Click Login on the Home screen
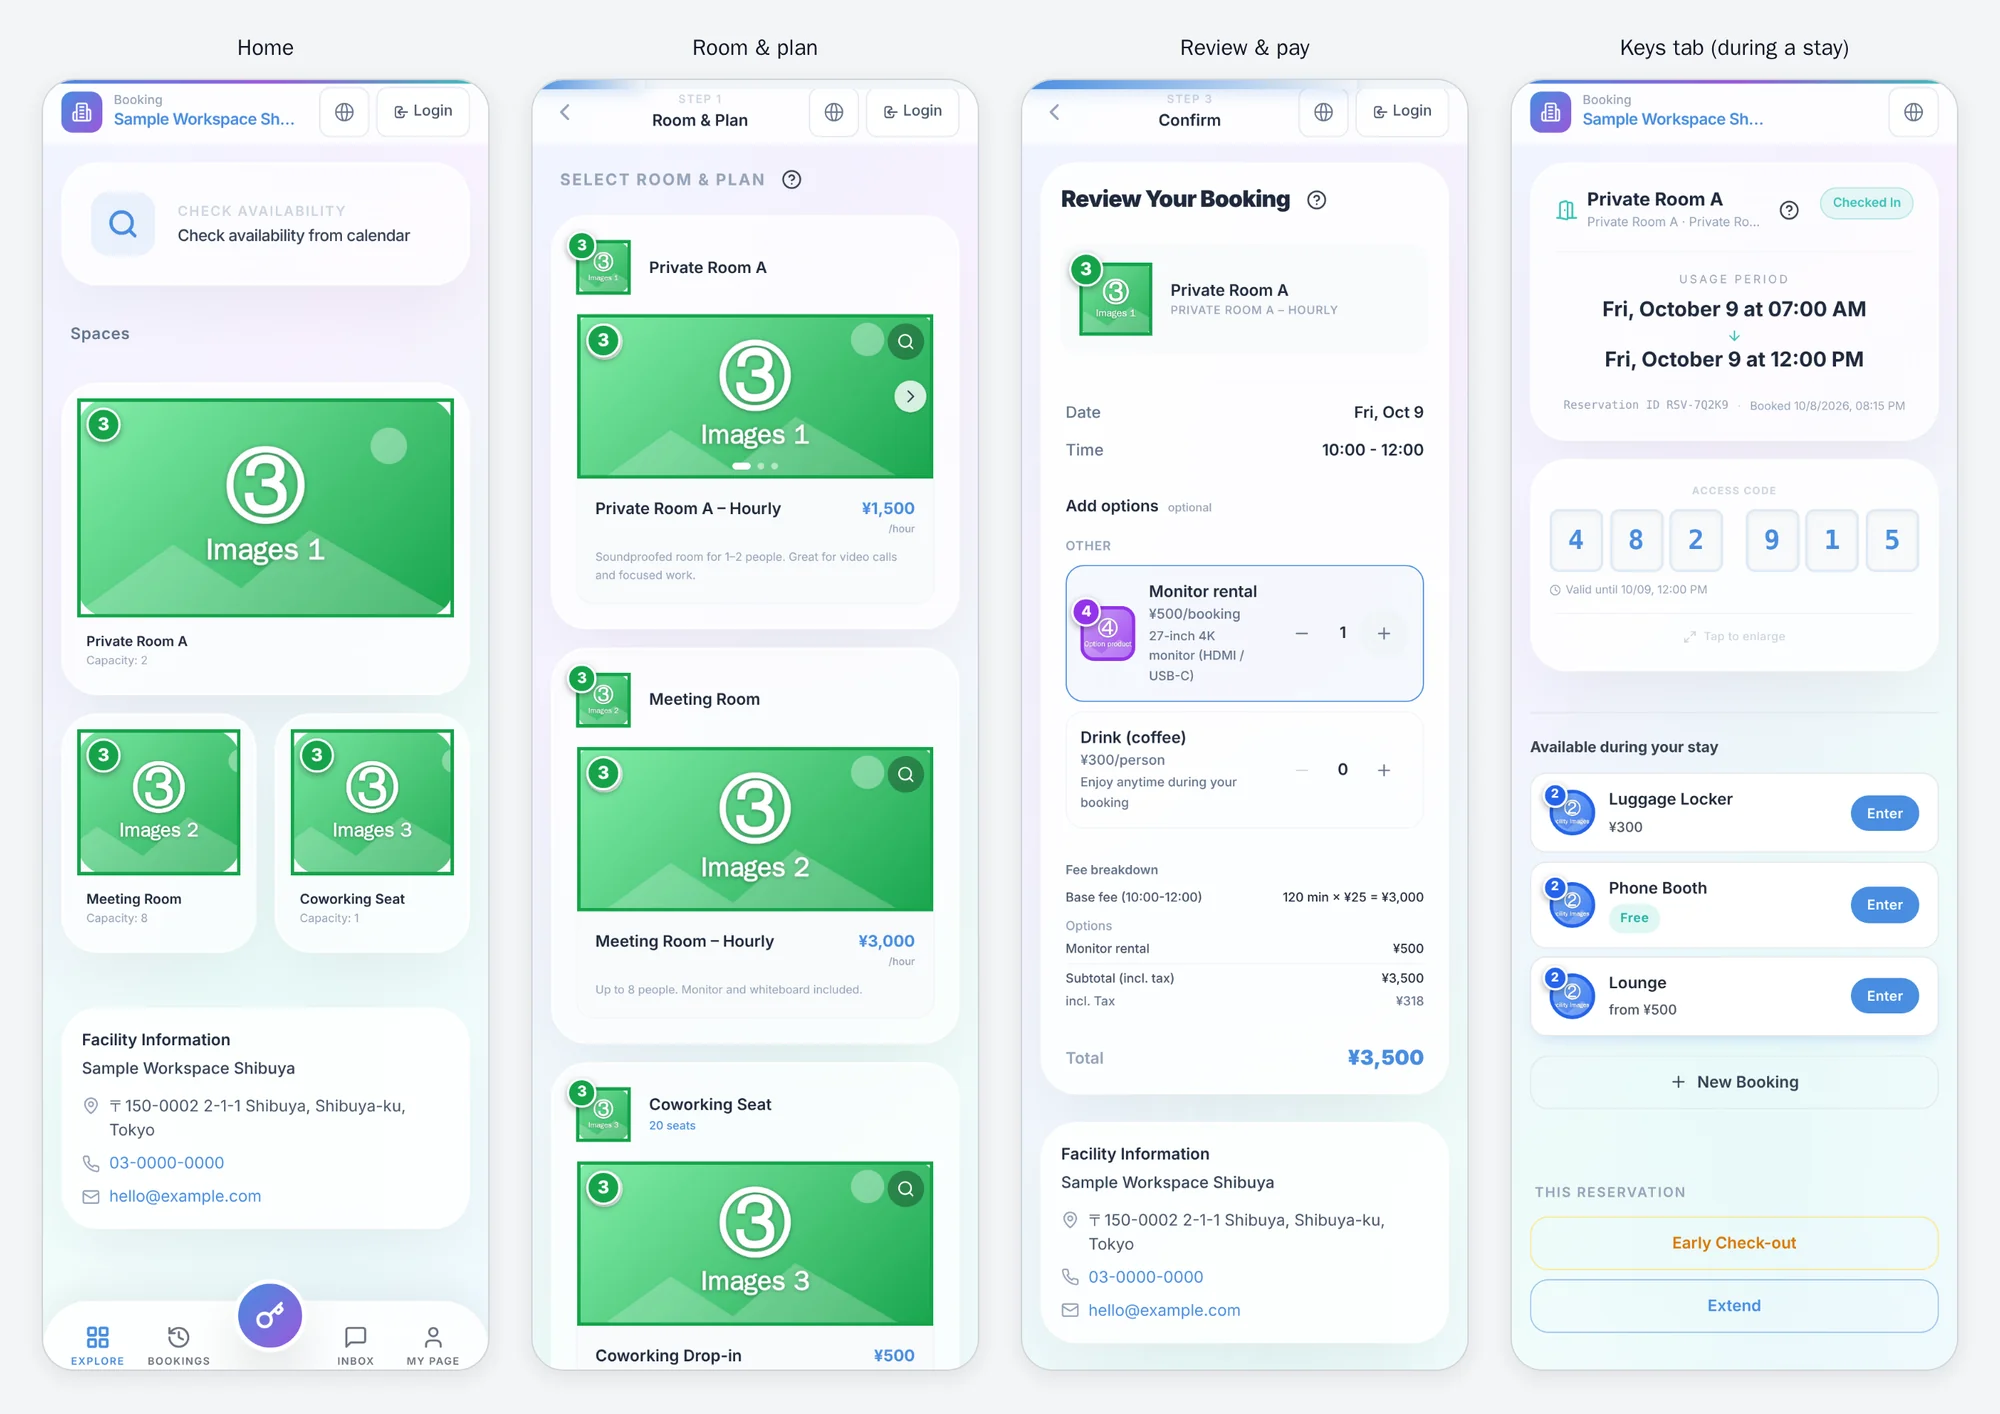This screenshot has height=1414, width=2000. 423,111
